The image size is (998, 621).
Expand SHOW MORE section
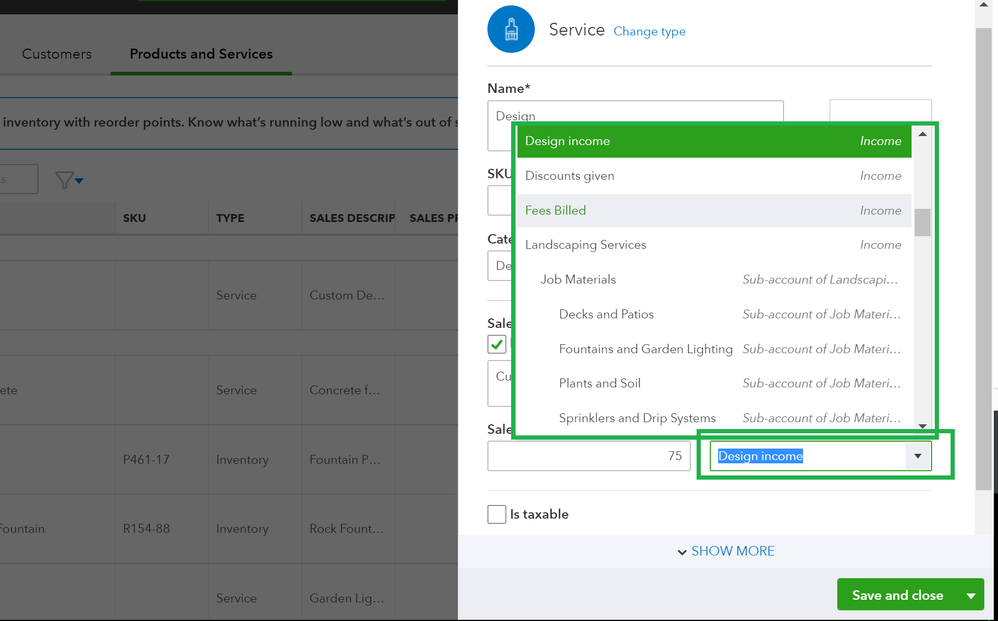coord(725,551)
